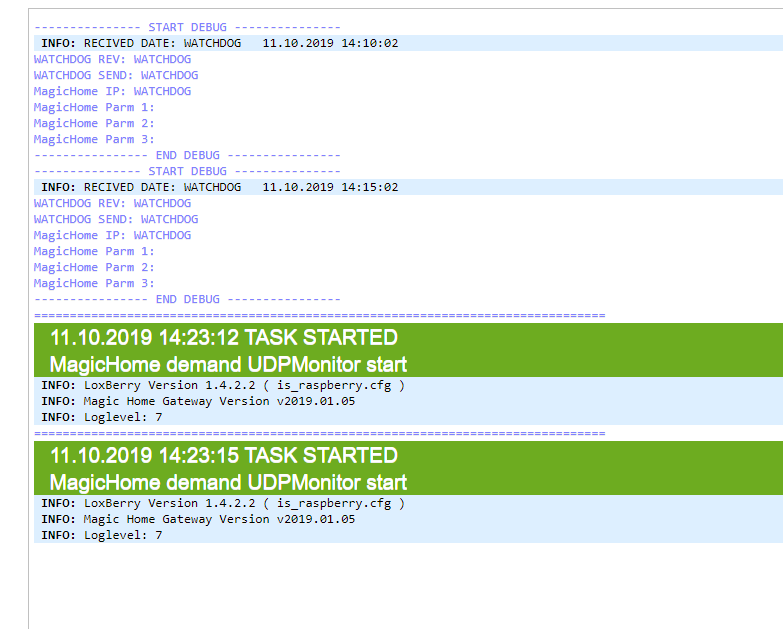Click 'MagicHome Parm 2:' in the 14:10:02 debug block
Screen dimensions: 783x629
94,123
